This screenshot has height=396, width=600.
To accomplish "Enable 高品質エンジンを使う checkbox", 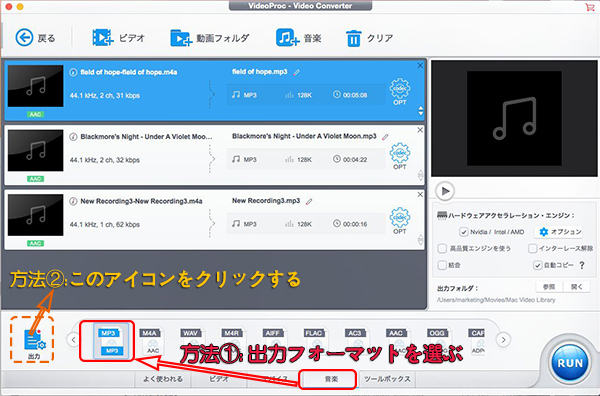I will [442, 249].
